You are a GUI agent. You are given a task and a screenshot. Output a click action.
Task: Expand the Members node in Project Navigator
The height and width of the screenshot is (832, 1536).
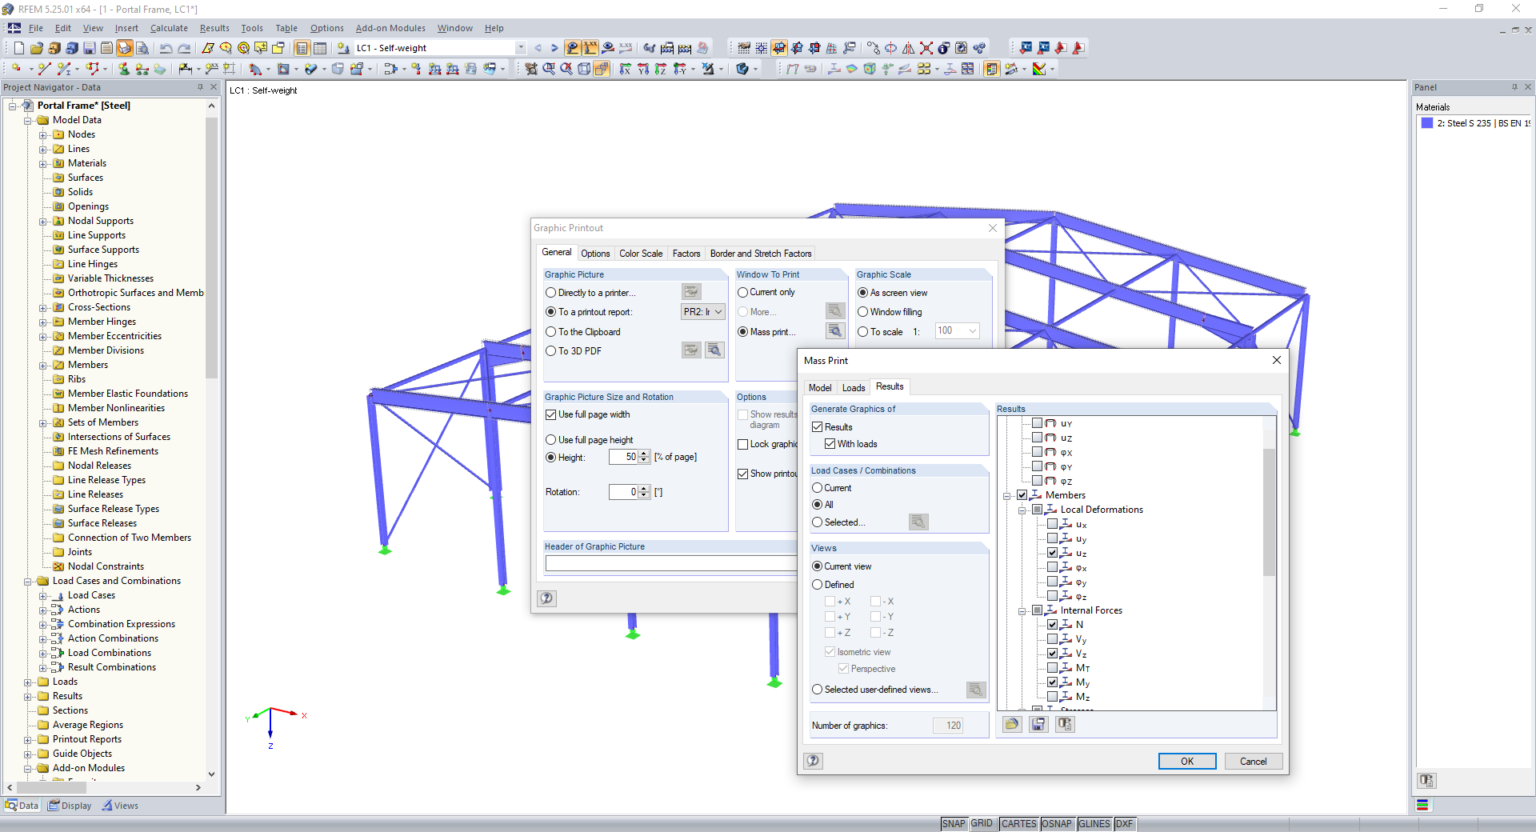(x=44, y=364)
